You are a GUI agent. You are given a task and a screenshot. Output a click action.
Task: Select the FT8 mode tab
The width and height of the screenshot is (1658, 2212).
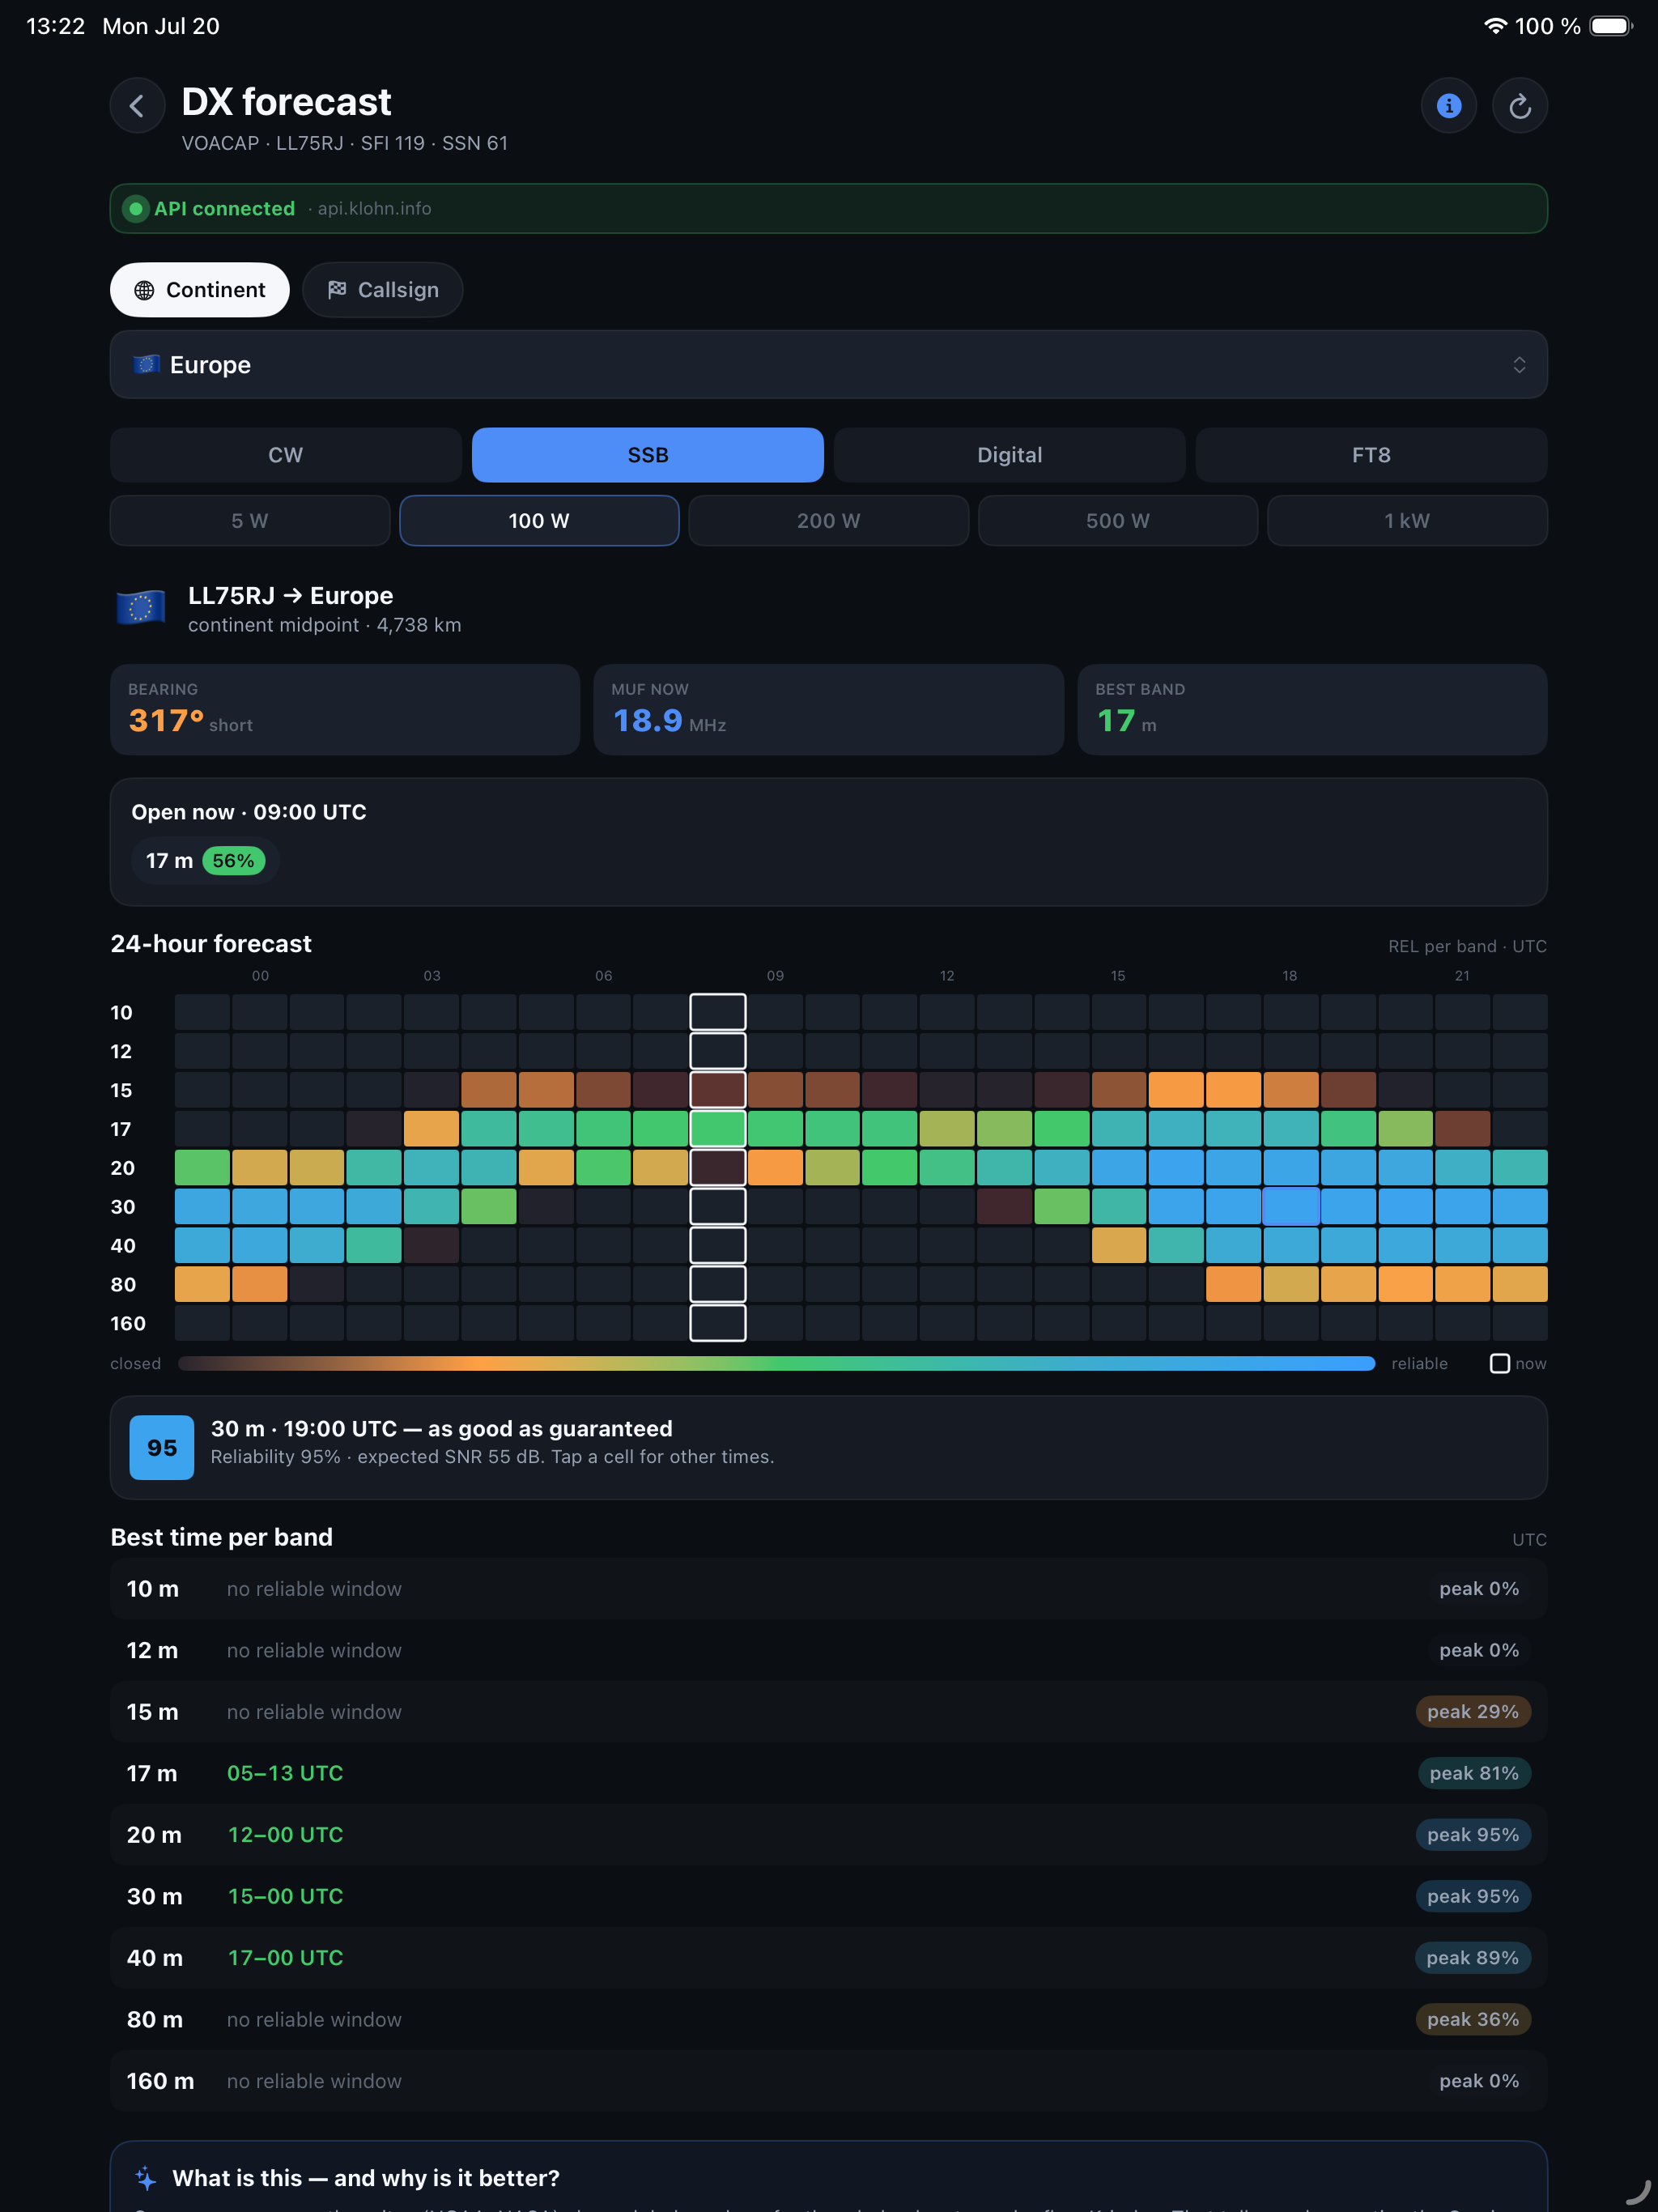(1372, 455)
